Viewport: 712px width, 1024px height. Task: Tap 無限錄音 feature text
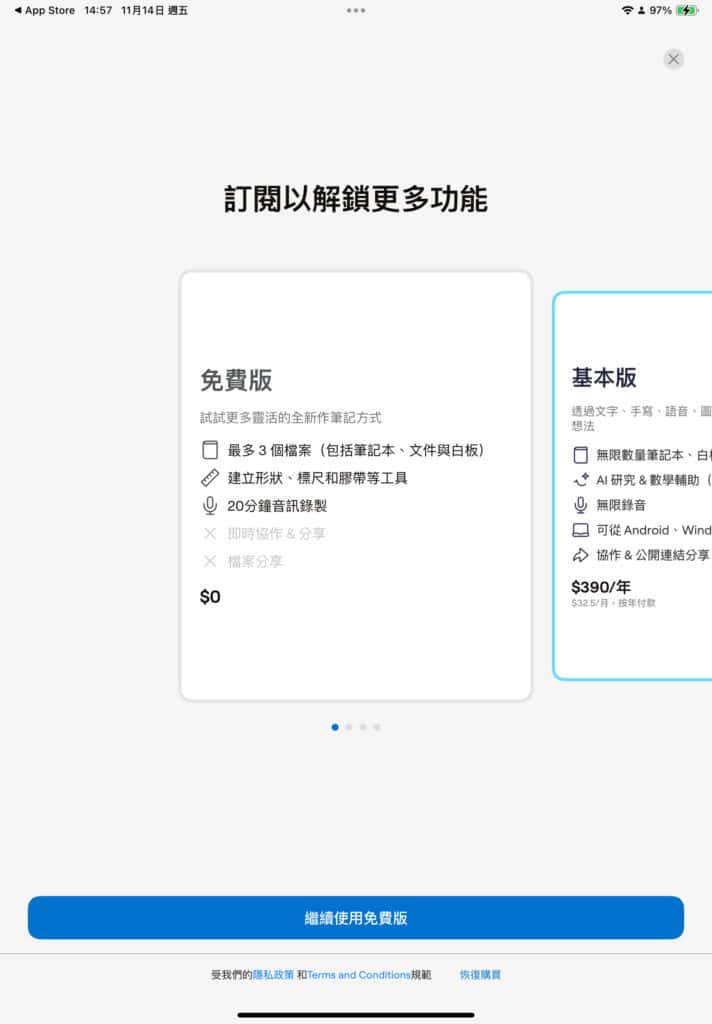point(621,505)
